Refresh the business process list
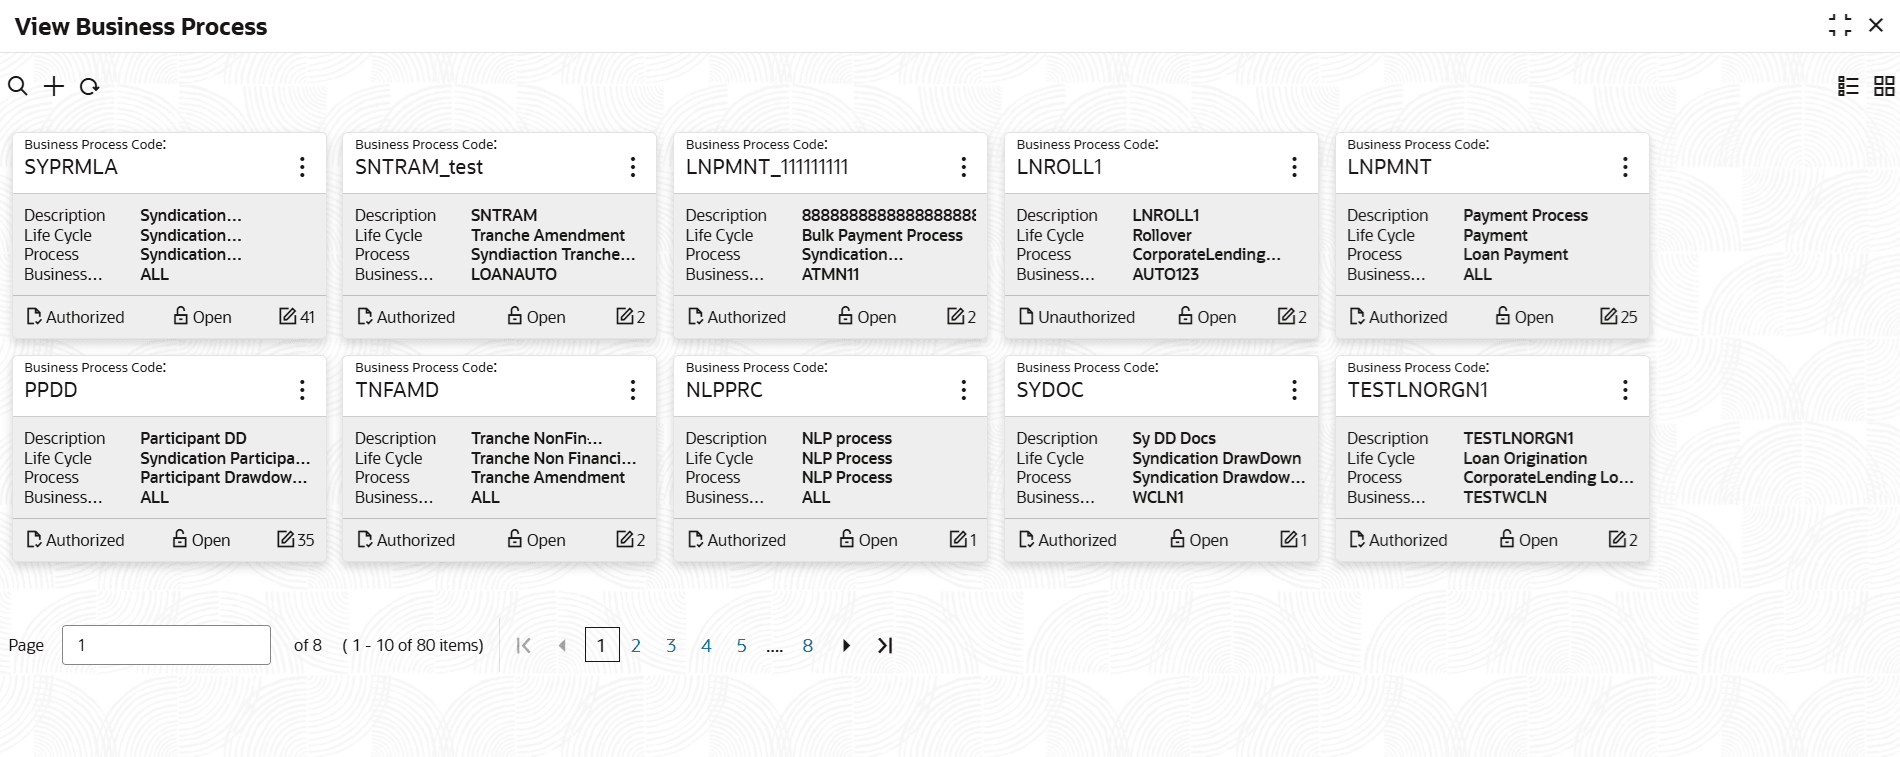The width and height of the screenshot is (1900, 757). click(90, 86)
